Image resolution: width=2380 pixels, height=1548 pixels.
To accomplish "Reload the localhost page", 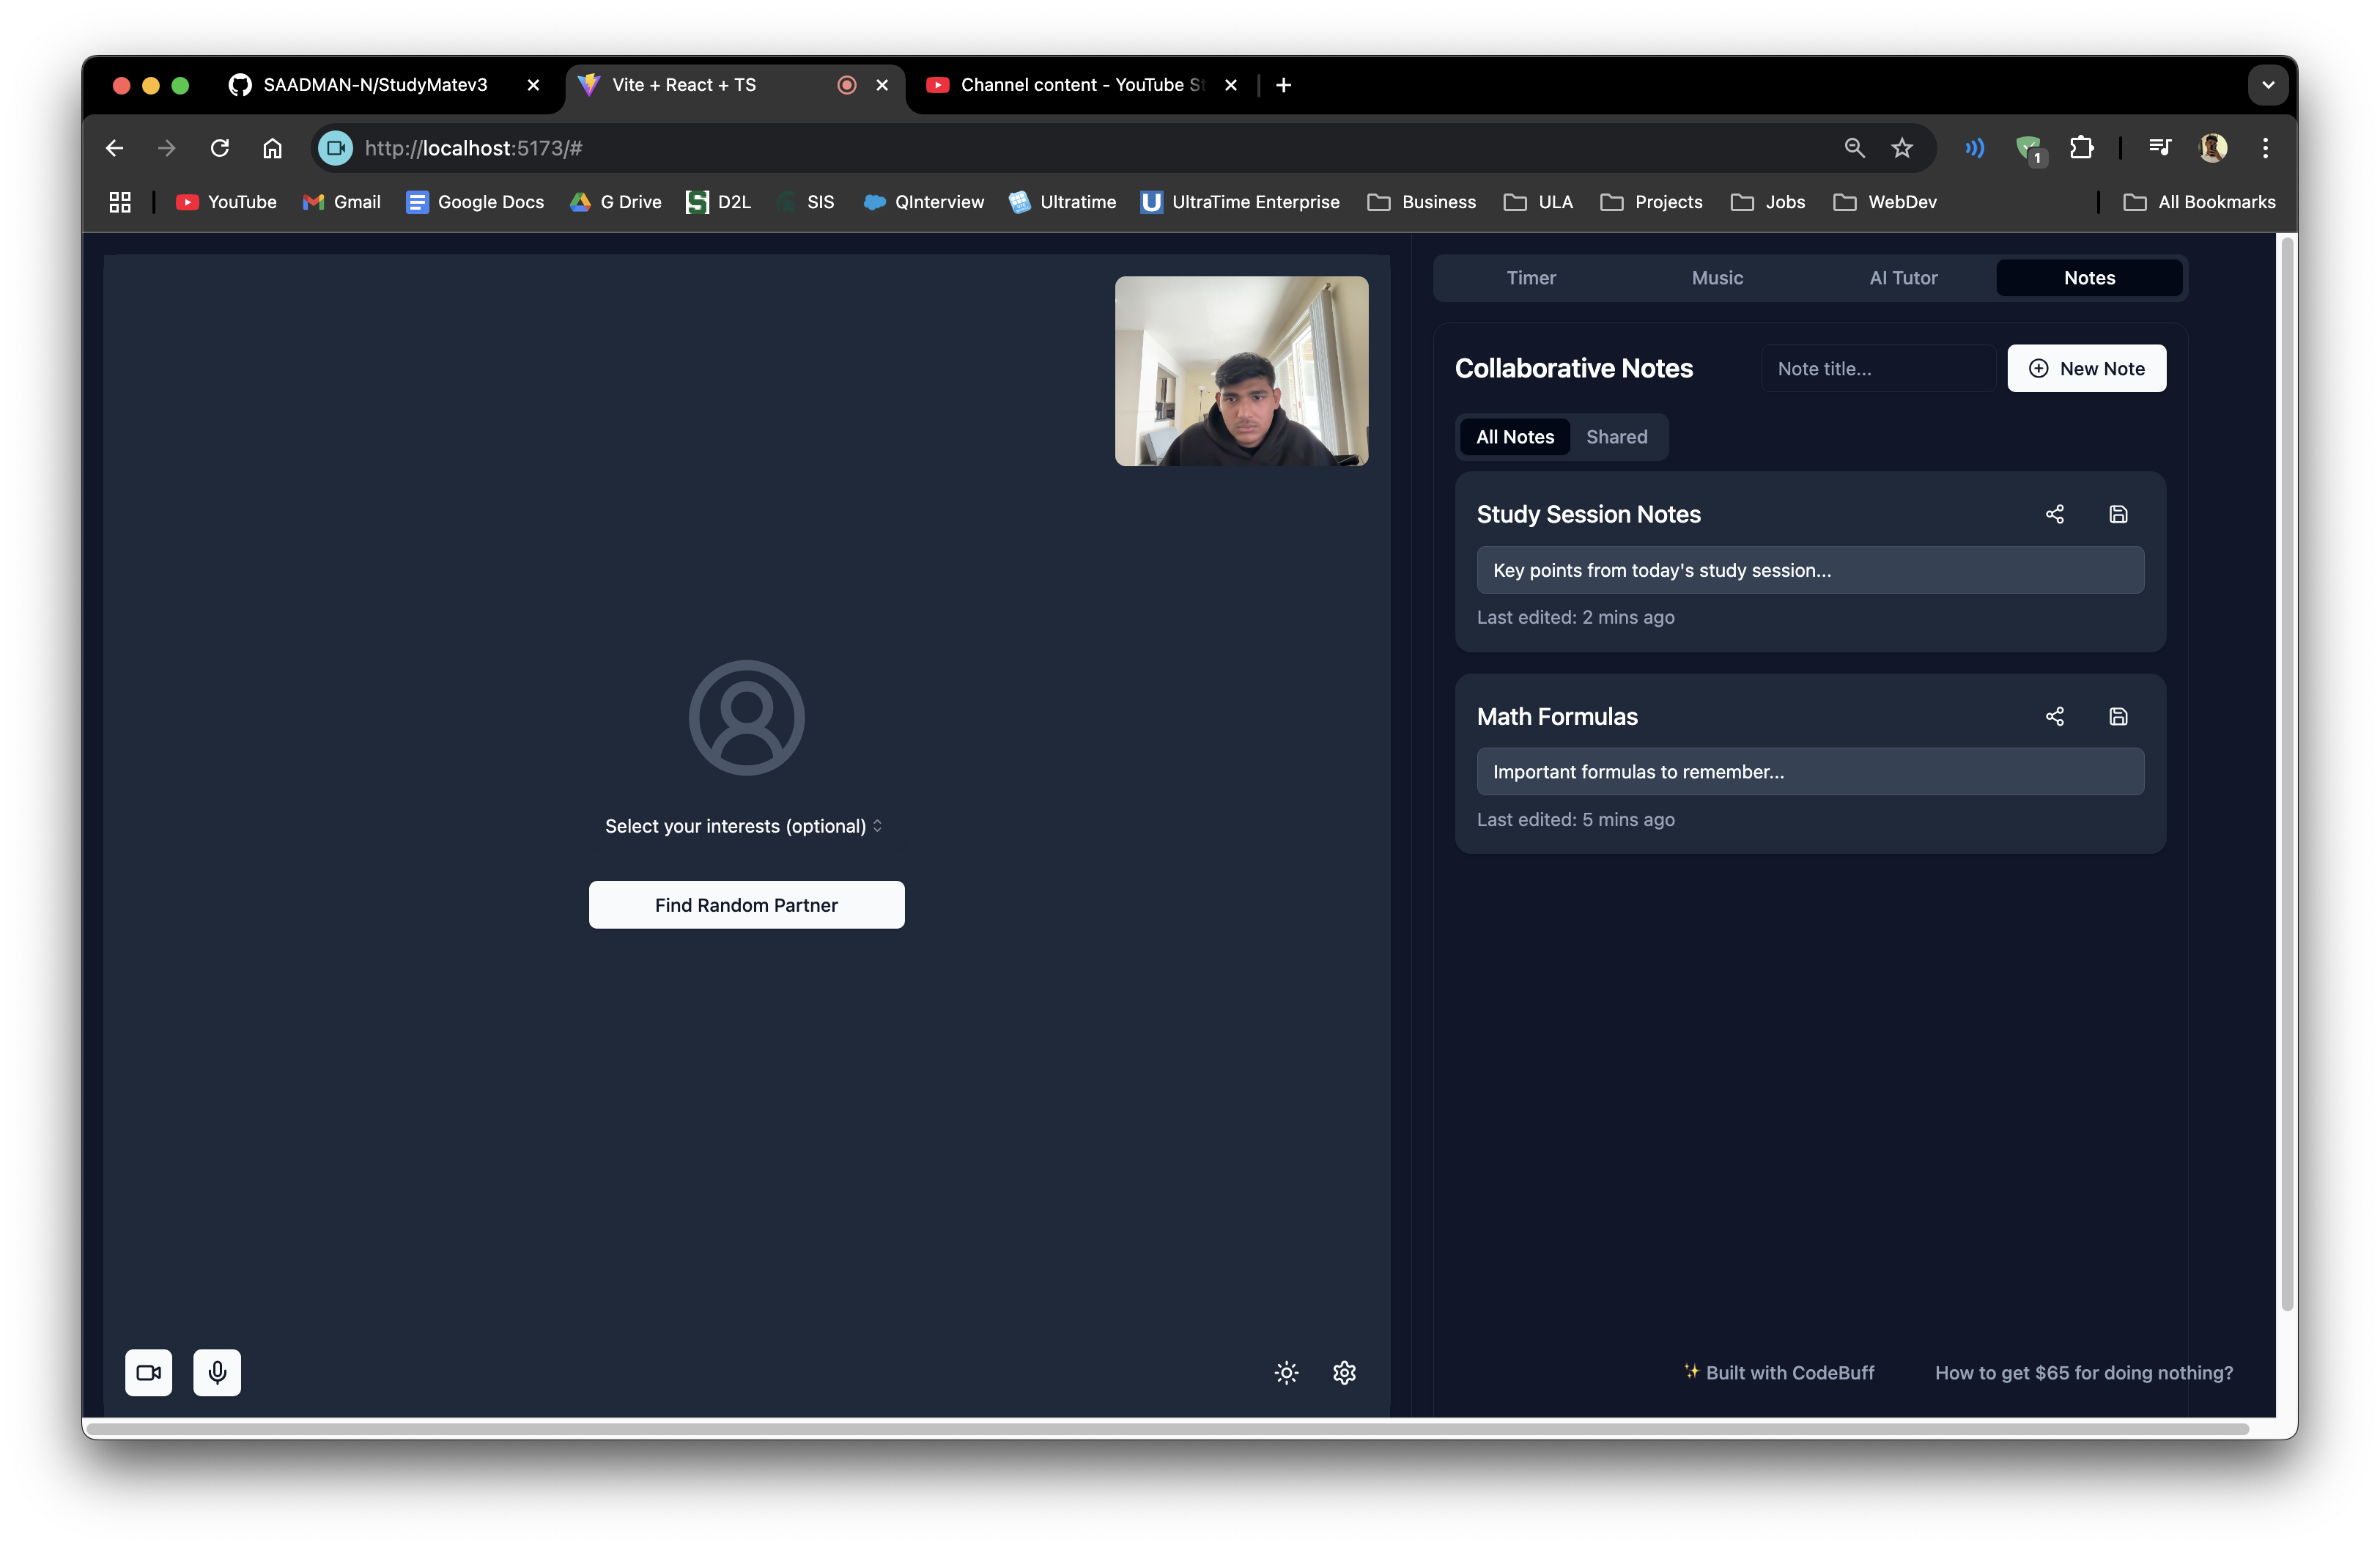I will click(x=220, y=148).
